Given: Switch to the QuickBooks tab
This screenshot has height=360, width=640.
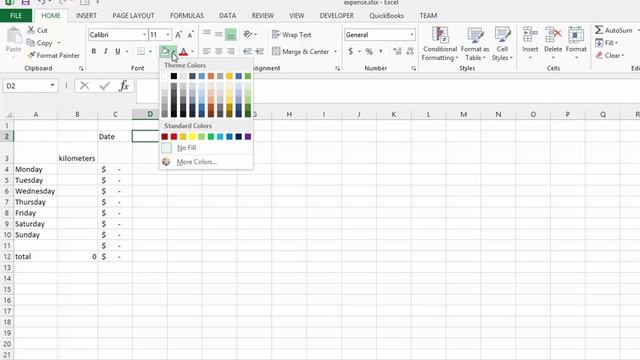Looking at the screenshot, I should click(386, 16).
